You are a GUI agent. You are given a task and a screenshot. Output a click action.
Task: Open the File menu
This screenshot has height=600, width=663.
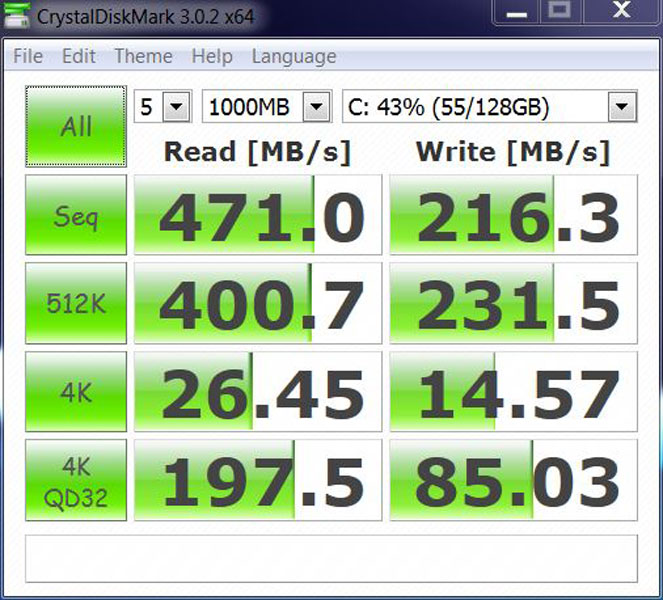click(28, 56)
